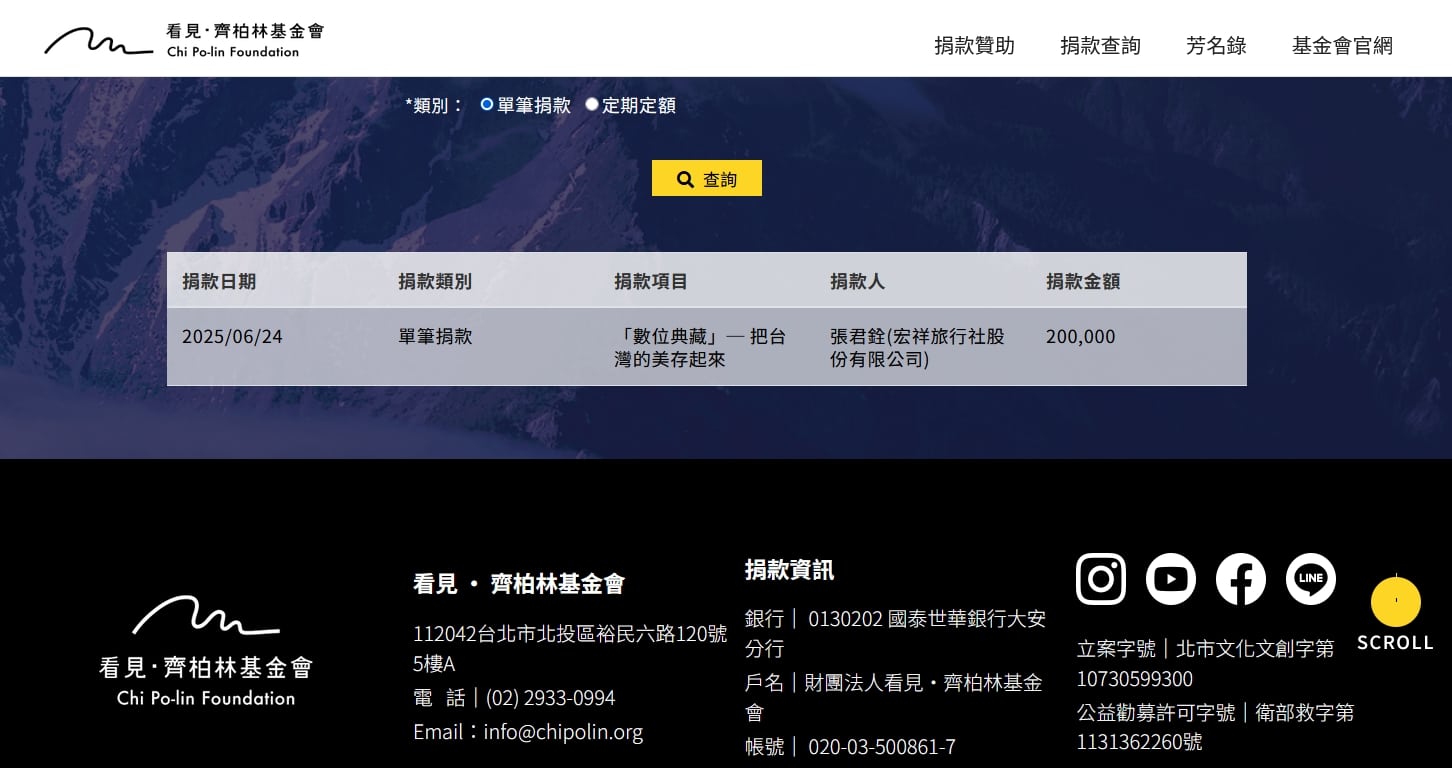The height and width of the screenshot is (768, 1452).
Task: Visit the 基金會官網 navigation link
Action: pos(1342,45)
